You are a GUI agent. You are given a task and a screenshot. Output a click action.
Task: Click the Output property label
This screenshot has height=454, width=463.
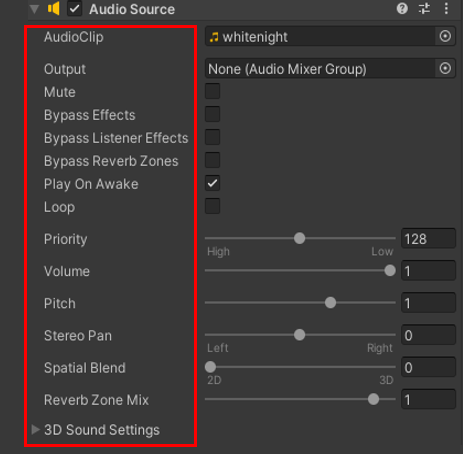tap(65, 69)
